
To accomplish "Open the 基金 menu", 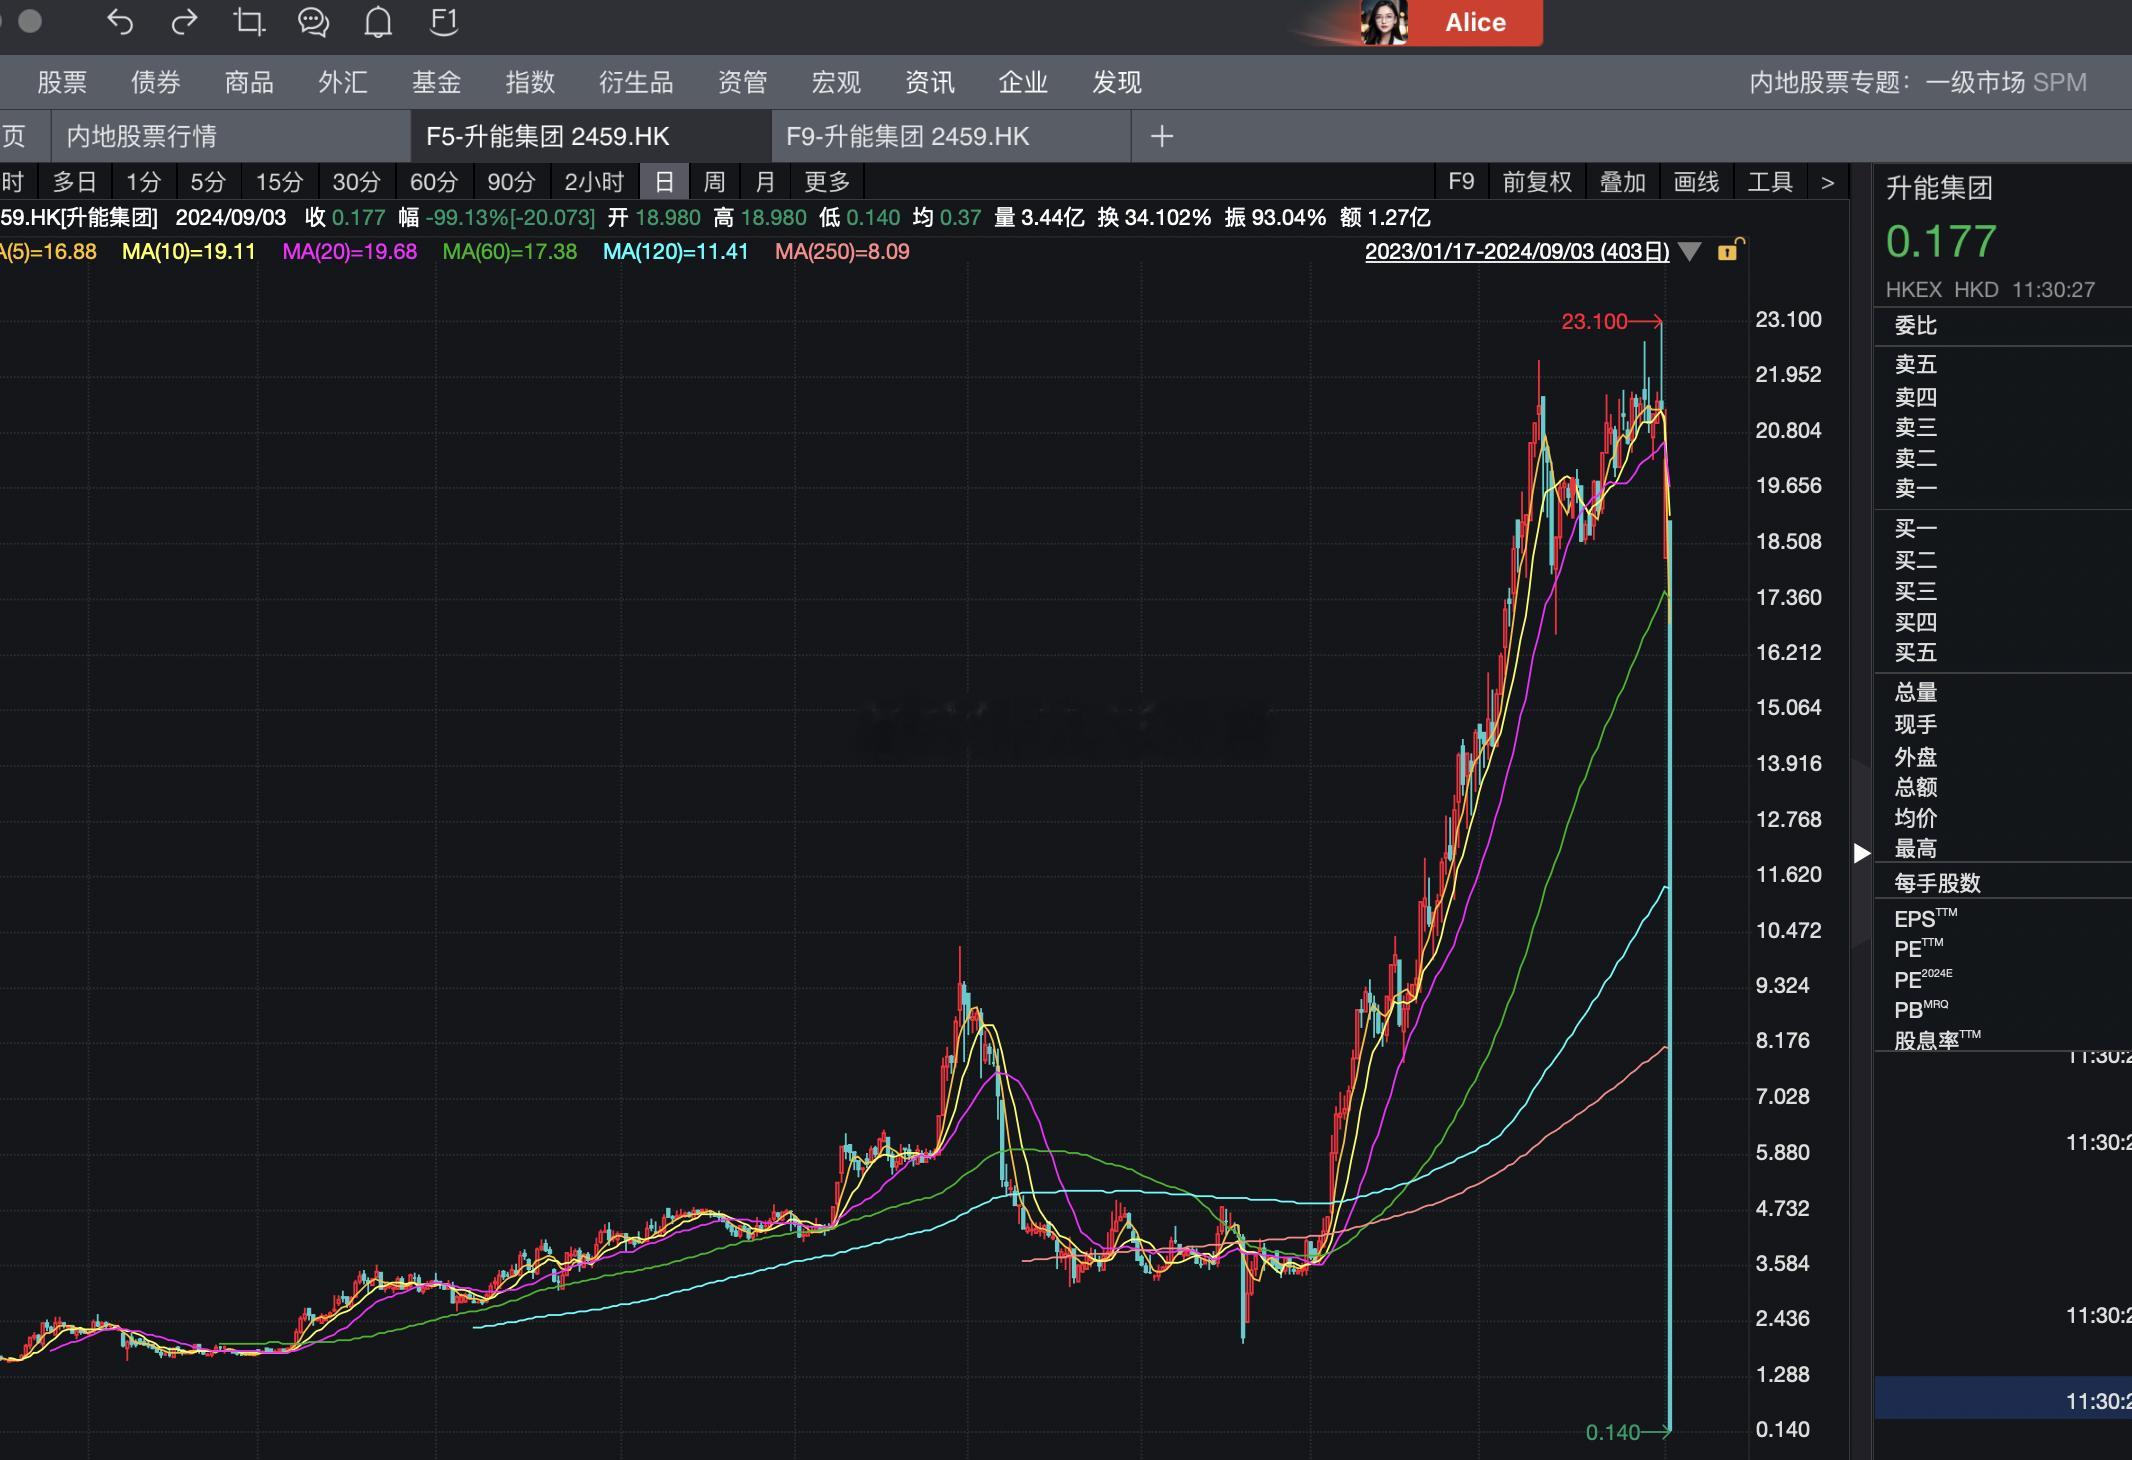I will (x=437, y=82).
